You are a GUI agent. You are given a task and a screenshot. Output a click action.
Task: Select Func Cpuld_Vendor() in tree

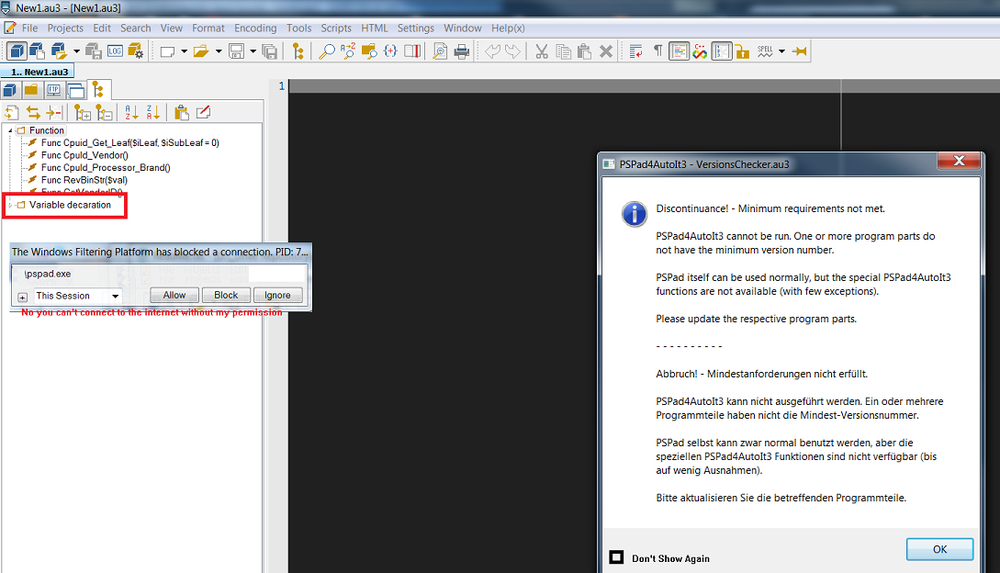coord(85,156)
